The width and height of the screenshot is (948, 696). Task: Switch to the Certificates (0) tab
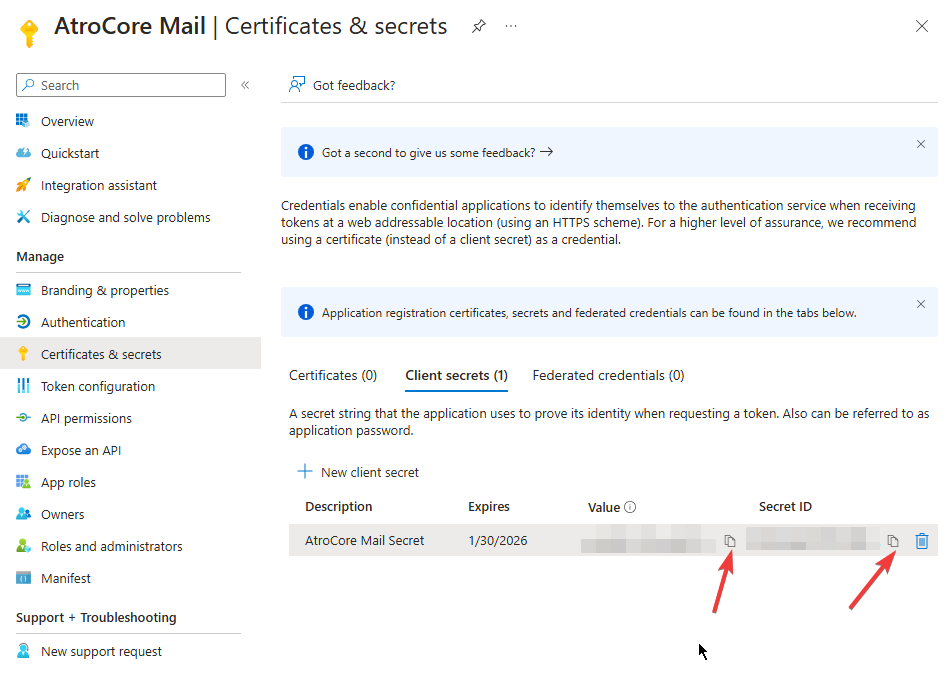tap(333, 376)
